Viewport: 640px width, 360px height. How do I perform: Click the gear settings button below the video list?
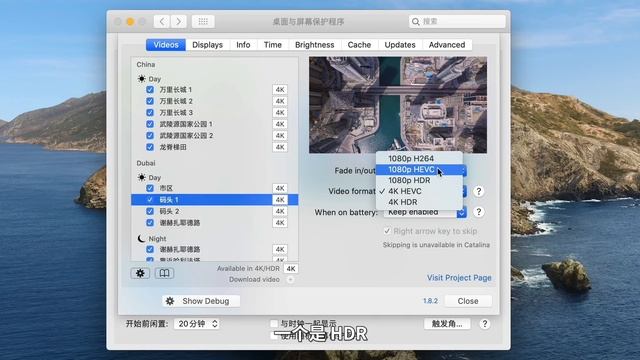pos(140,273)
